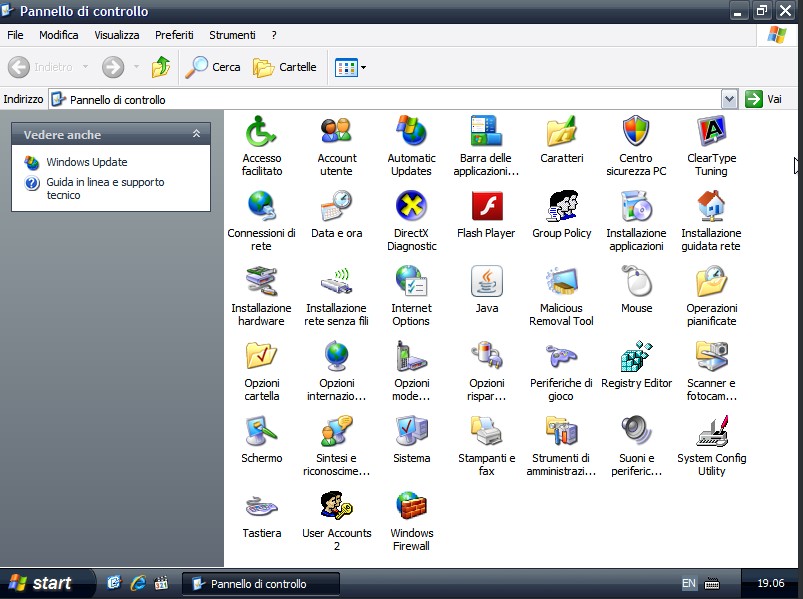
Task: Open the DirectX Diagnostic tool
Action: (411, 221)
